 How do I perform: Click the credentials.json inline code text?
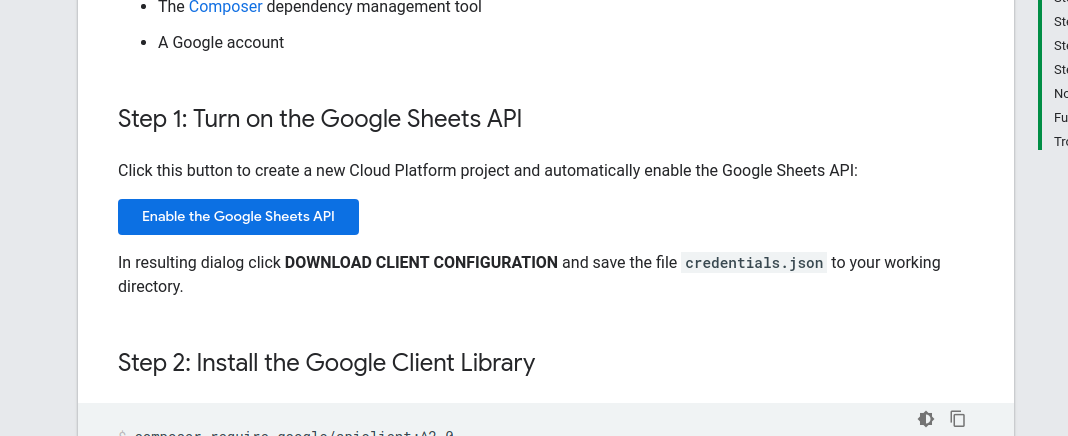(754, 263)
